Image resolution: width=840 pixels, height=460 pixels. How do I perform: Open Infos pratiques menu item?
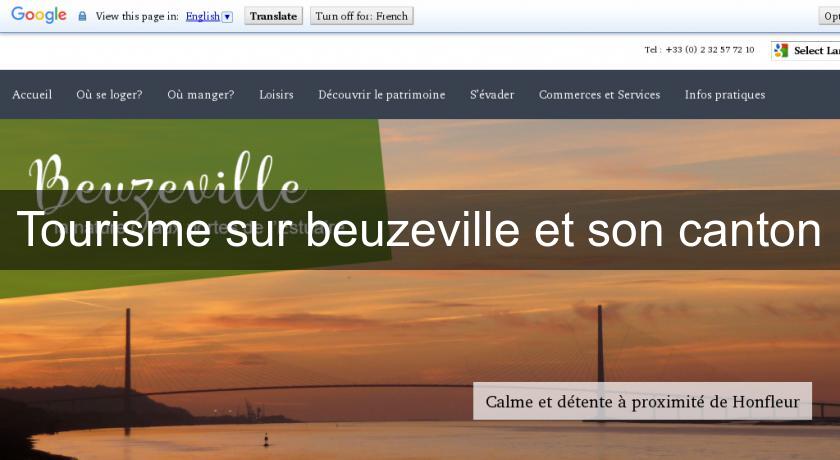click(725, 95)
